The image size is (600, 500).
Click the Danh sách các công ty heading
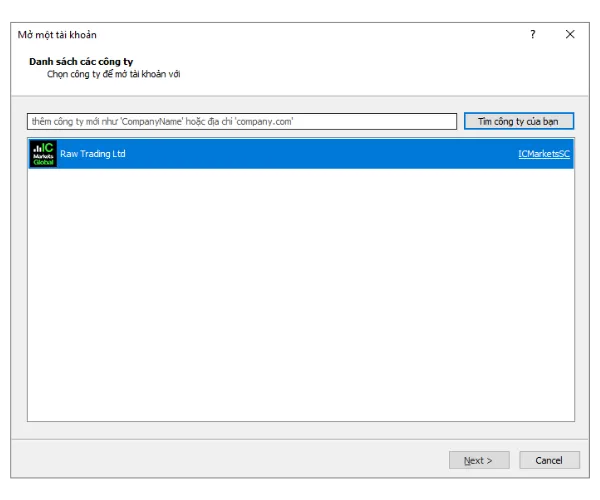click(81, 62)
